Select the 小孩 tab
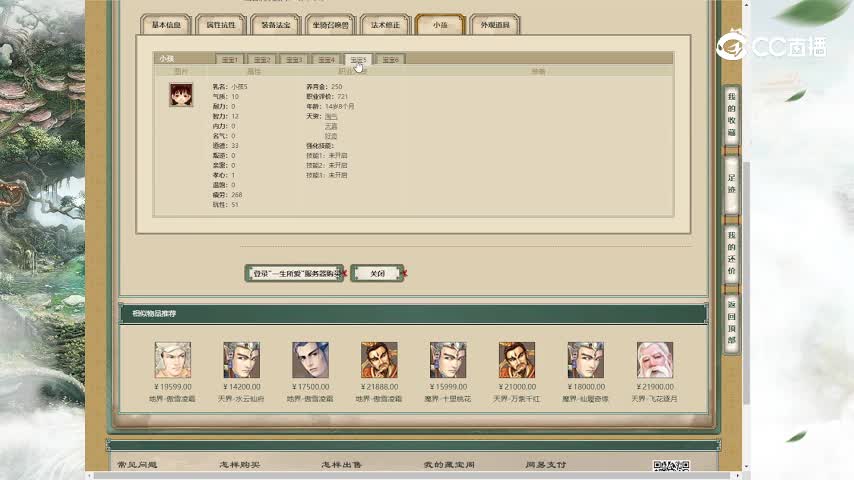The image size is (854, 480). point(440,25)
